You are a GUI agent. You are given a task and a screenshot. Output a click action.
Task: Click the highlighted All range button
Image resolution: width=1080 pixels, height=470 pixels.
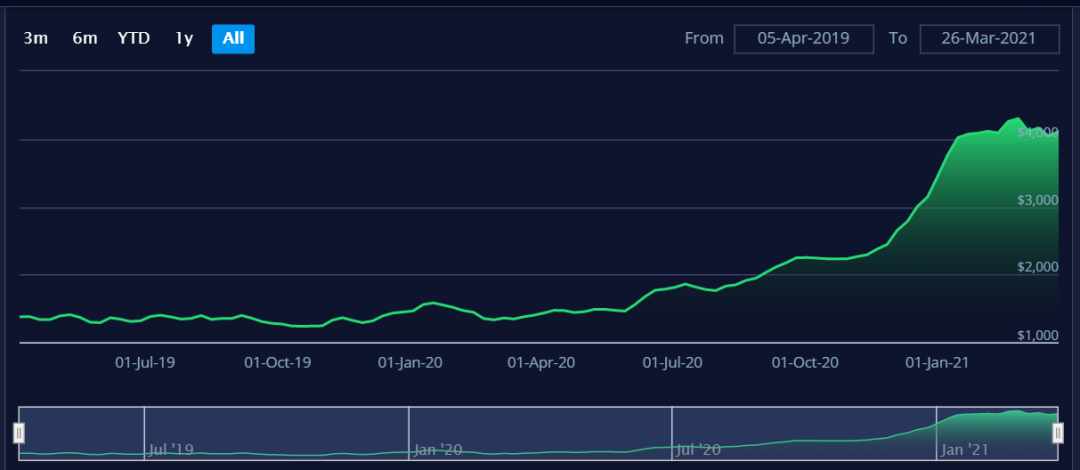[x=233, y=39]
